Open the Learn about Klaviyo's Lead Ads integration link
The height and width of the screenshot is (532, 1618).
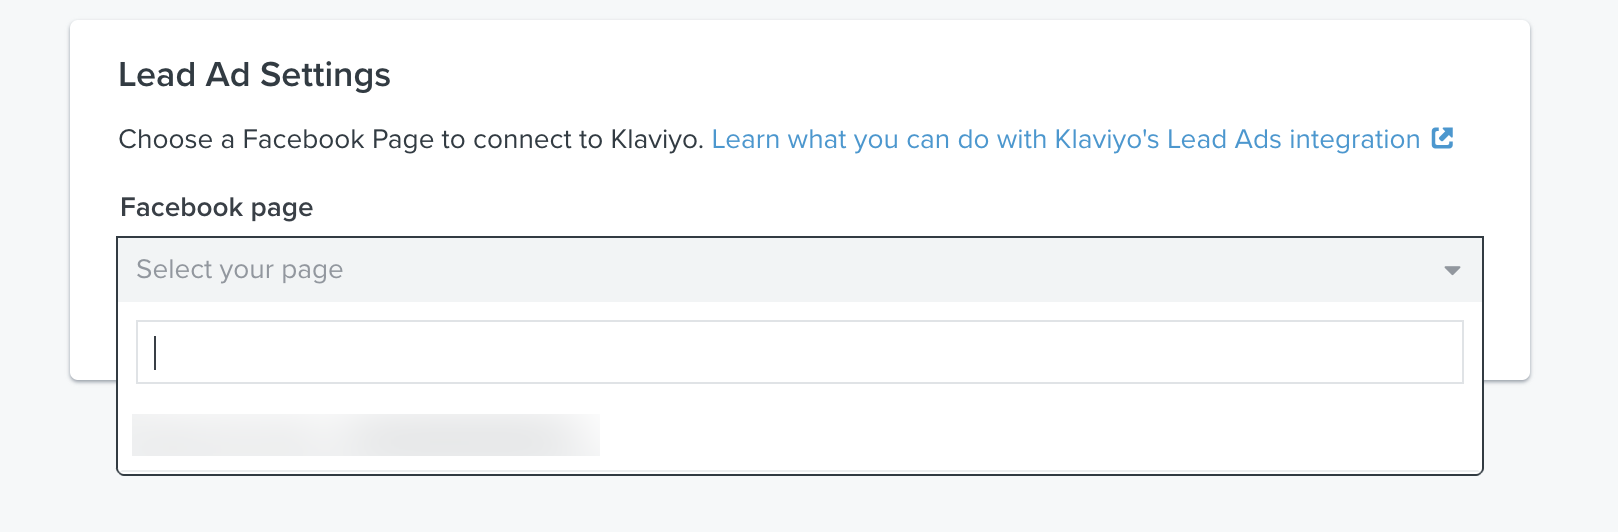point(1066,139)
